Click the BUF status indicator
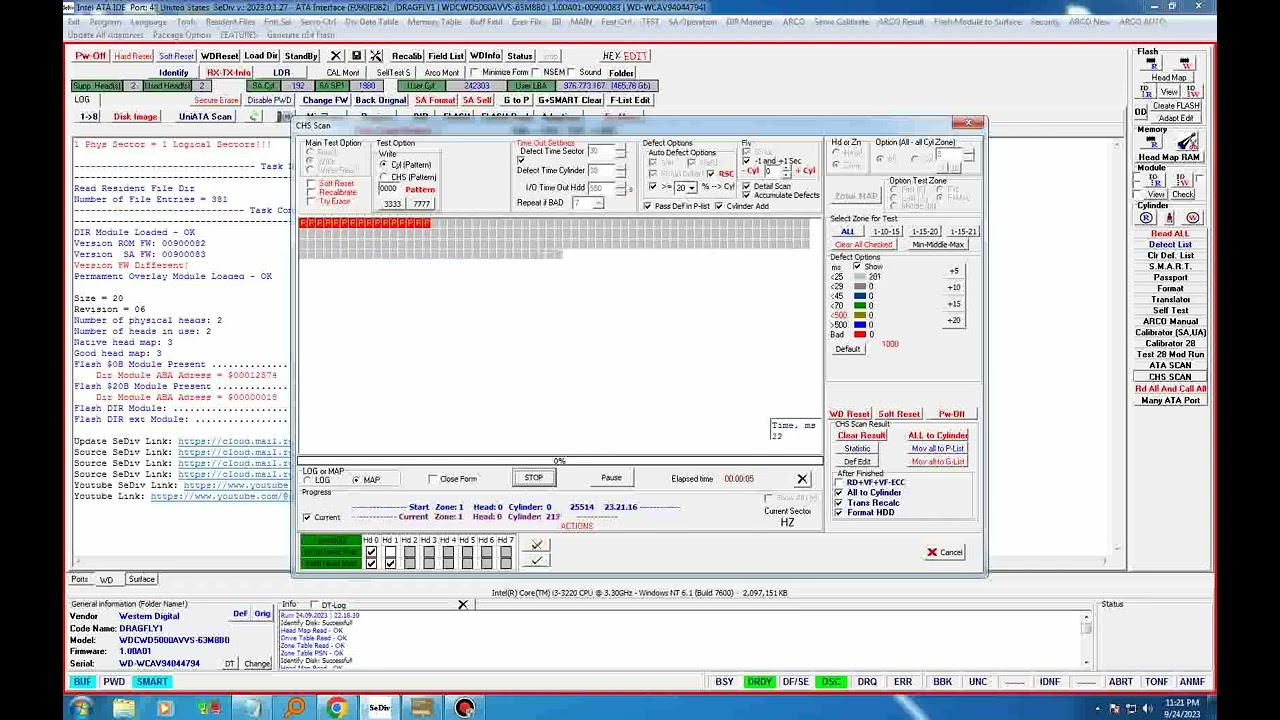The height and width of the screenshot is (720, 1280). (x=82, y=682)
